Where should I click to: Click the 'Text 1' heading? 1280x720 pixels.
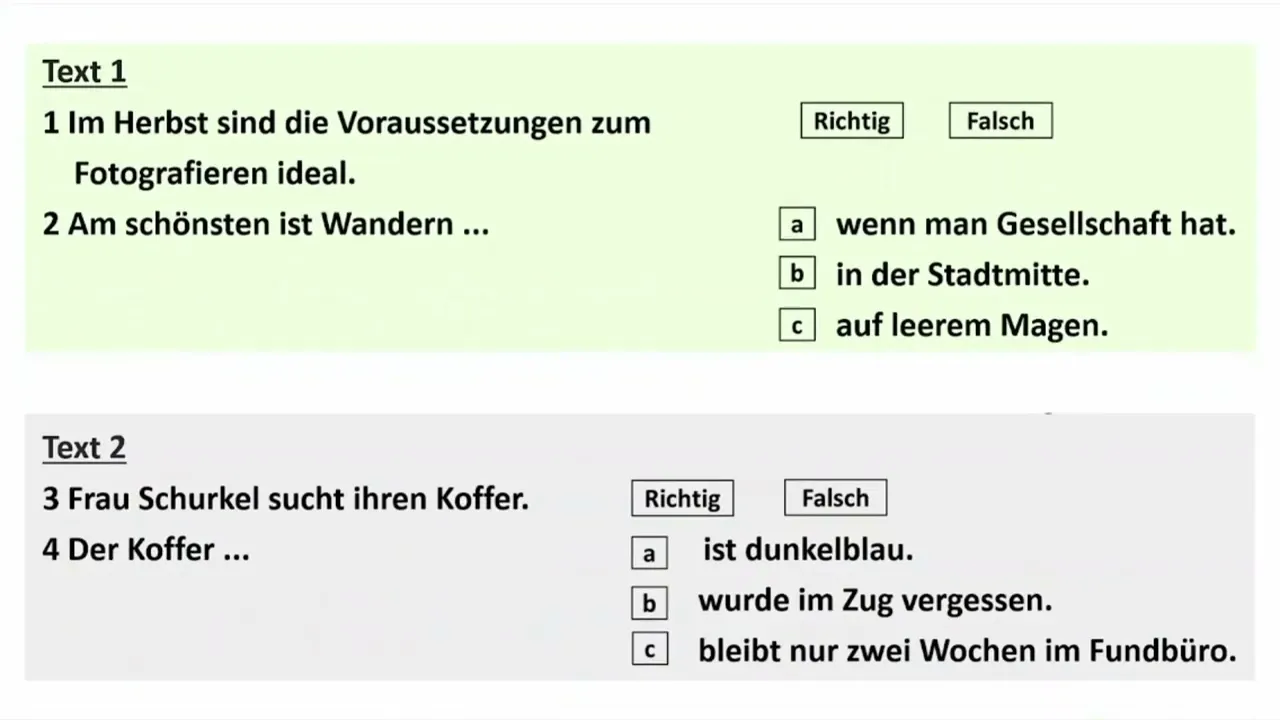pos(84,72)
